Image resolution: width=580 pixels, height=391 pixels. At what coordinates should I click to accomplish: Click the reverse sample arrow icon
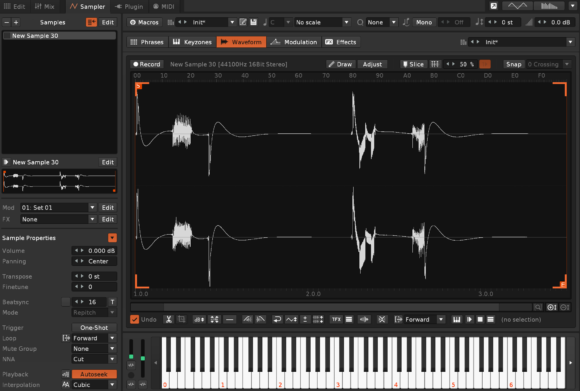coord(277,320)
